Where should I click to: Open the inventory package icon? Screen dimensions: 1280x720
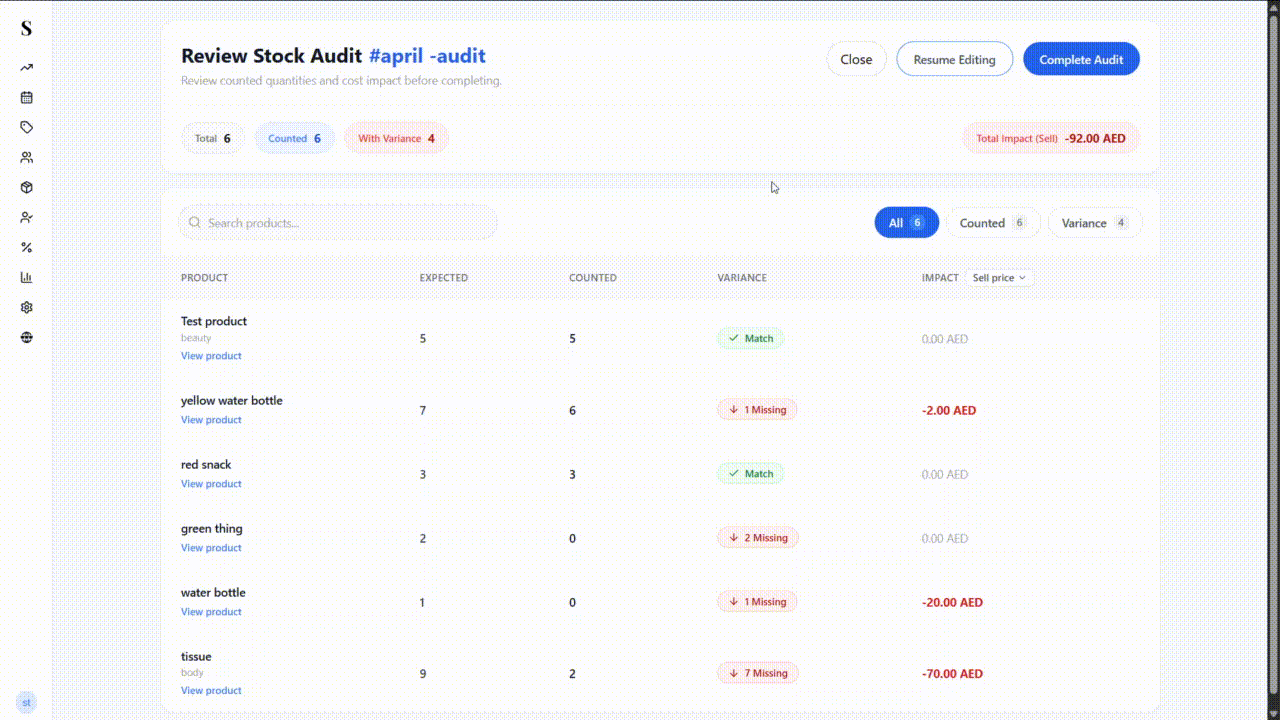point(25,187)
